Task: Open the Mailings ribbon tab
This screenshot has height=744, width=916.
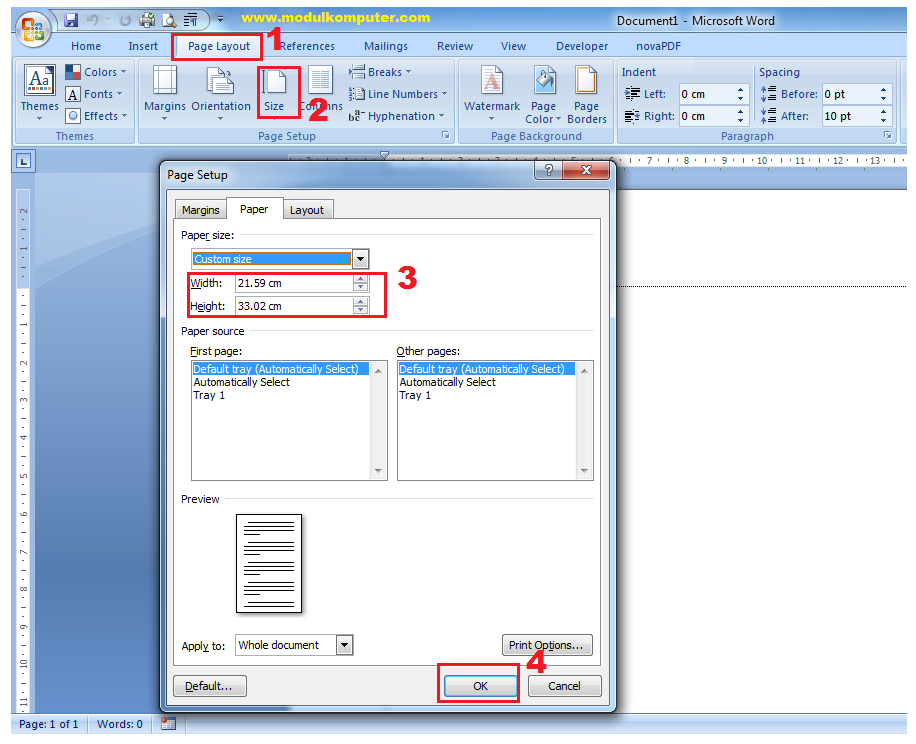Action: pyautogui.click(x=385, y=45)
